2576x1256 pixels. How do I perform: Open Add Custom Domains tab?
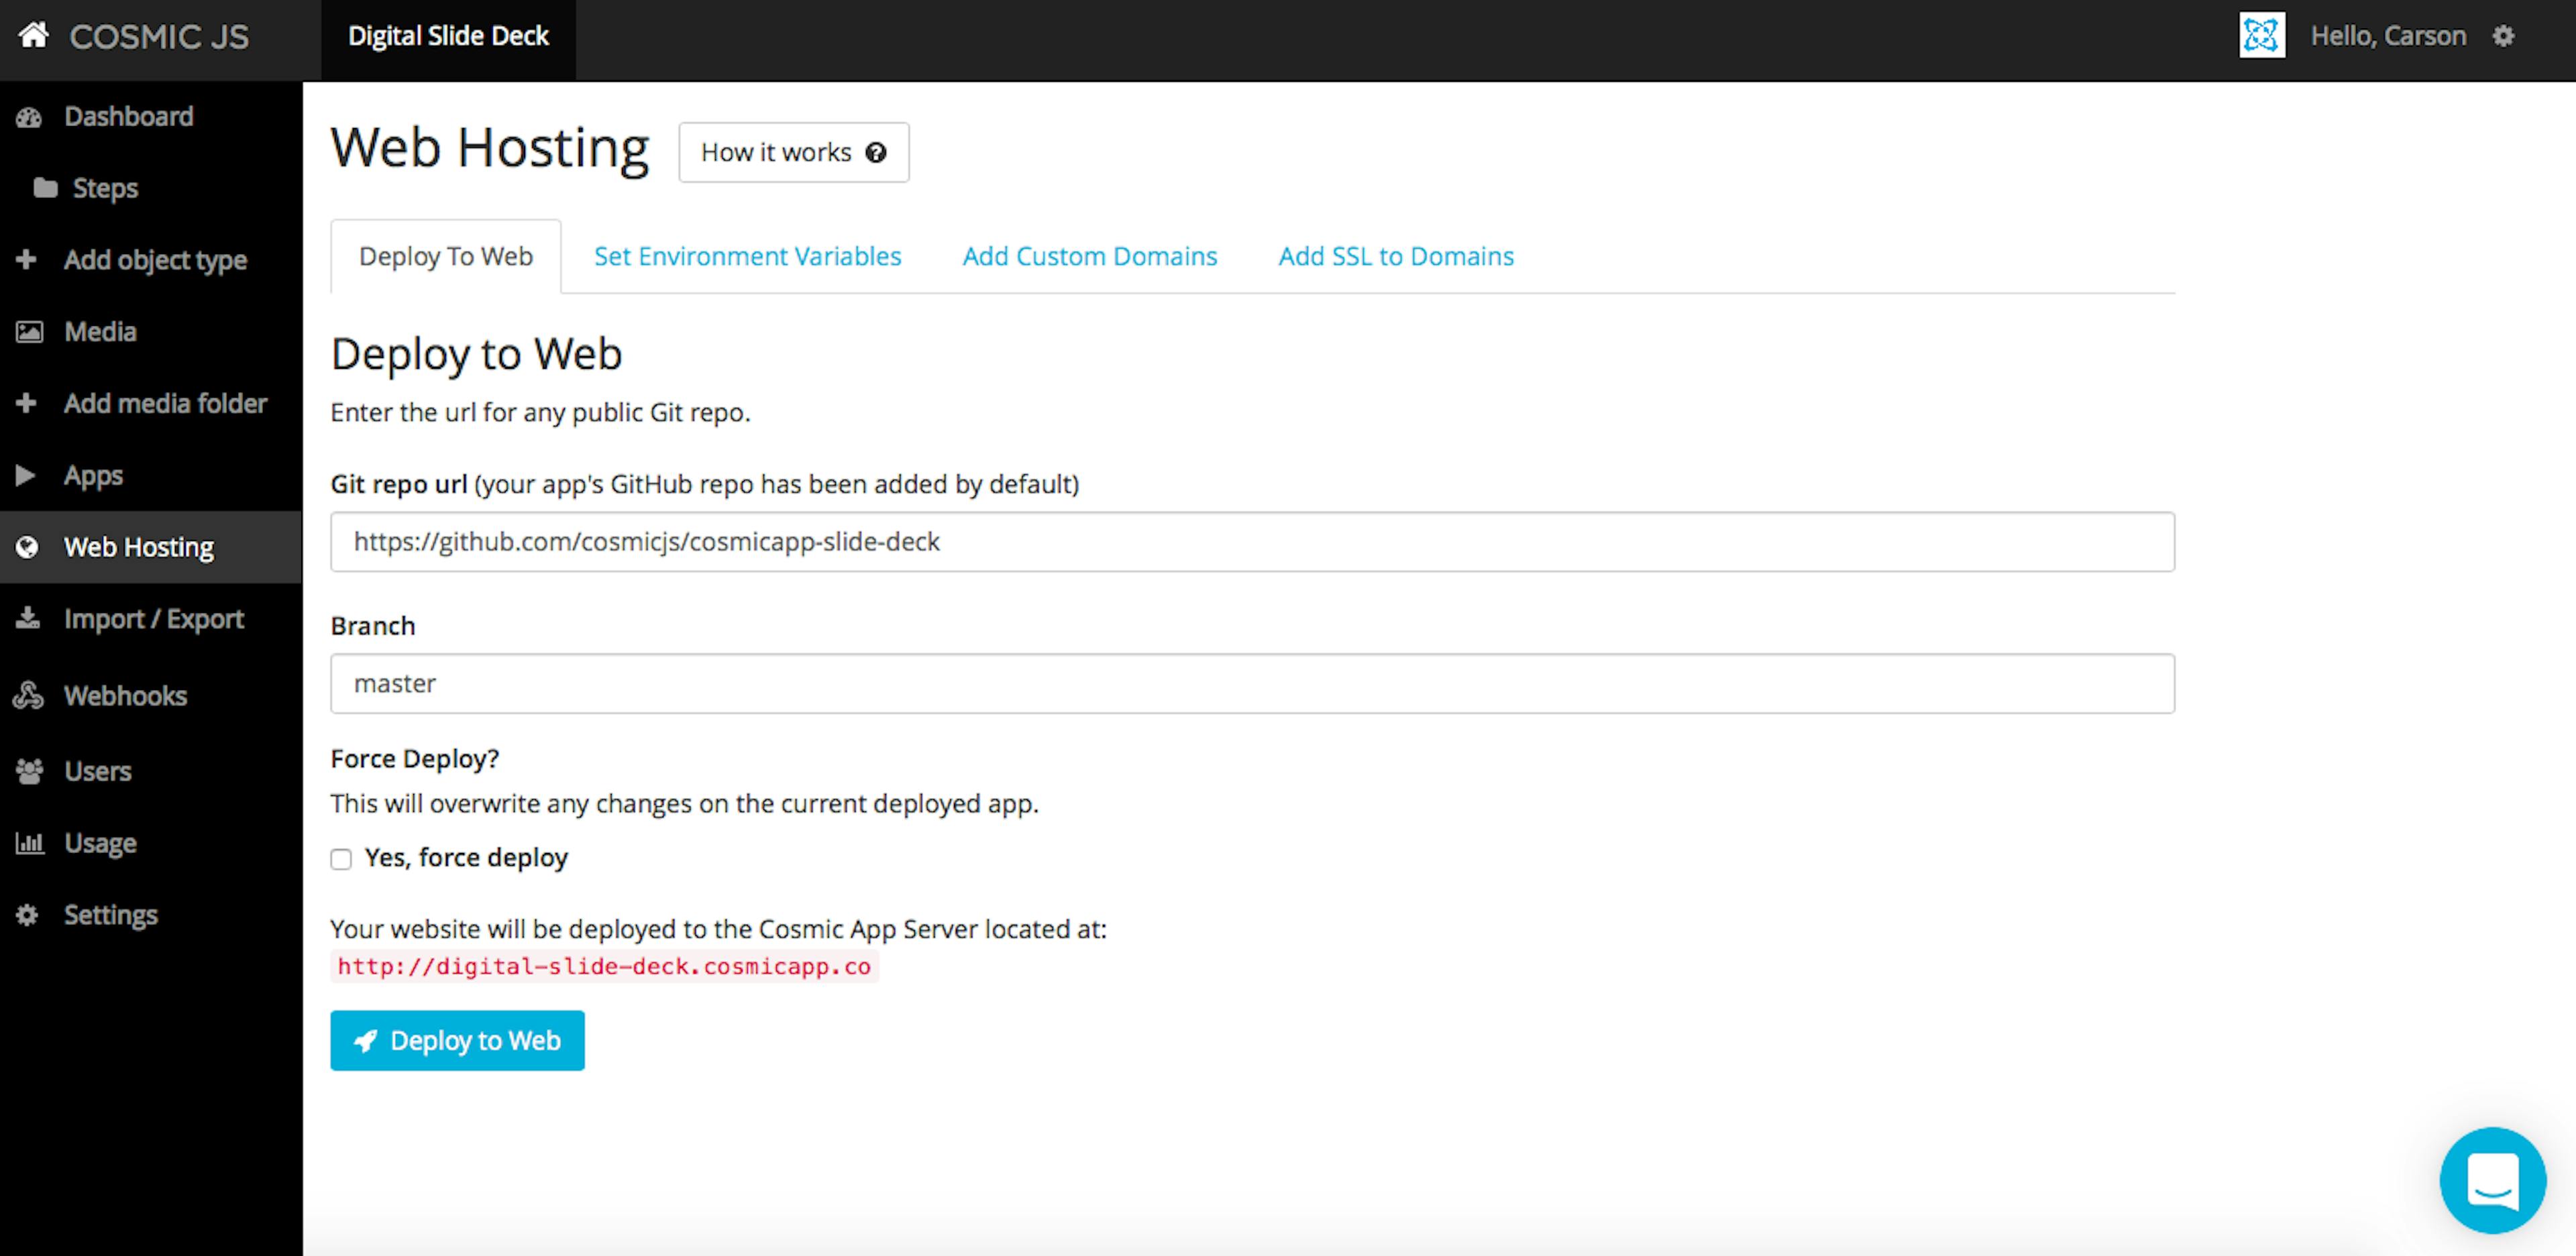click(1090, 257)
